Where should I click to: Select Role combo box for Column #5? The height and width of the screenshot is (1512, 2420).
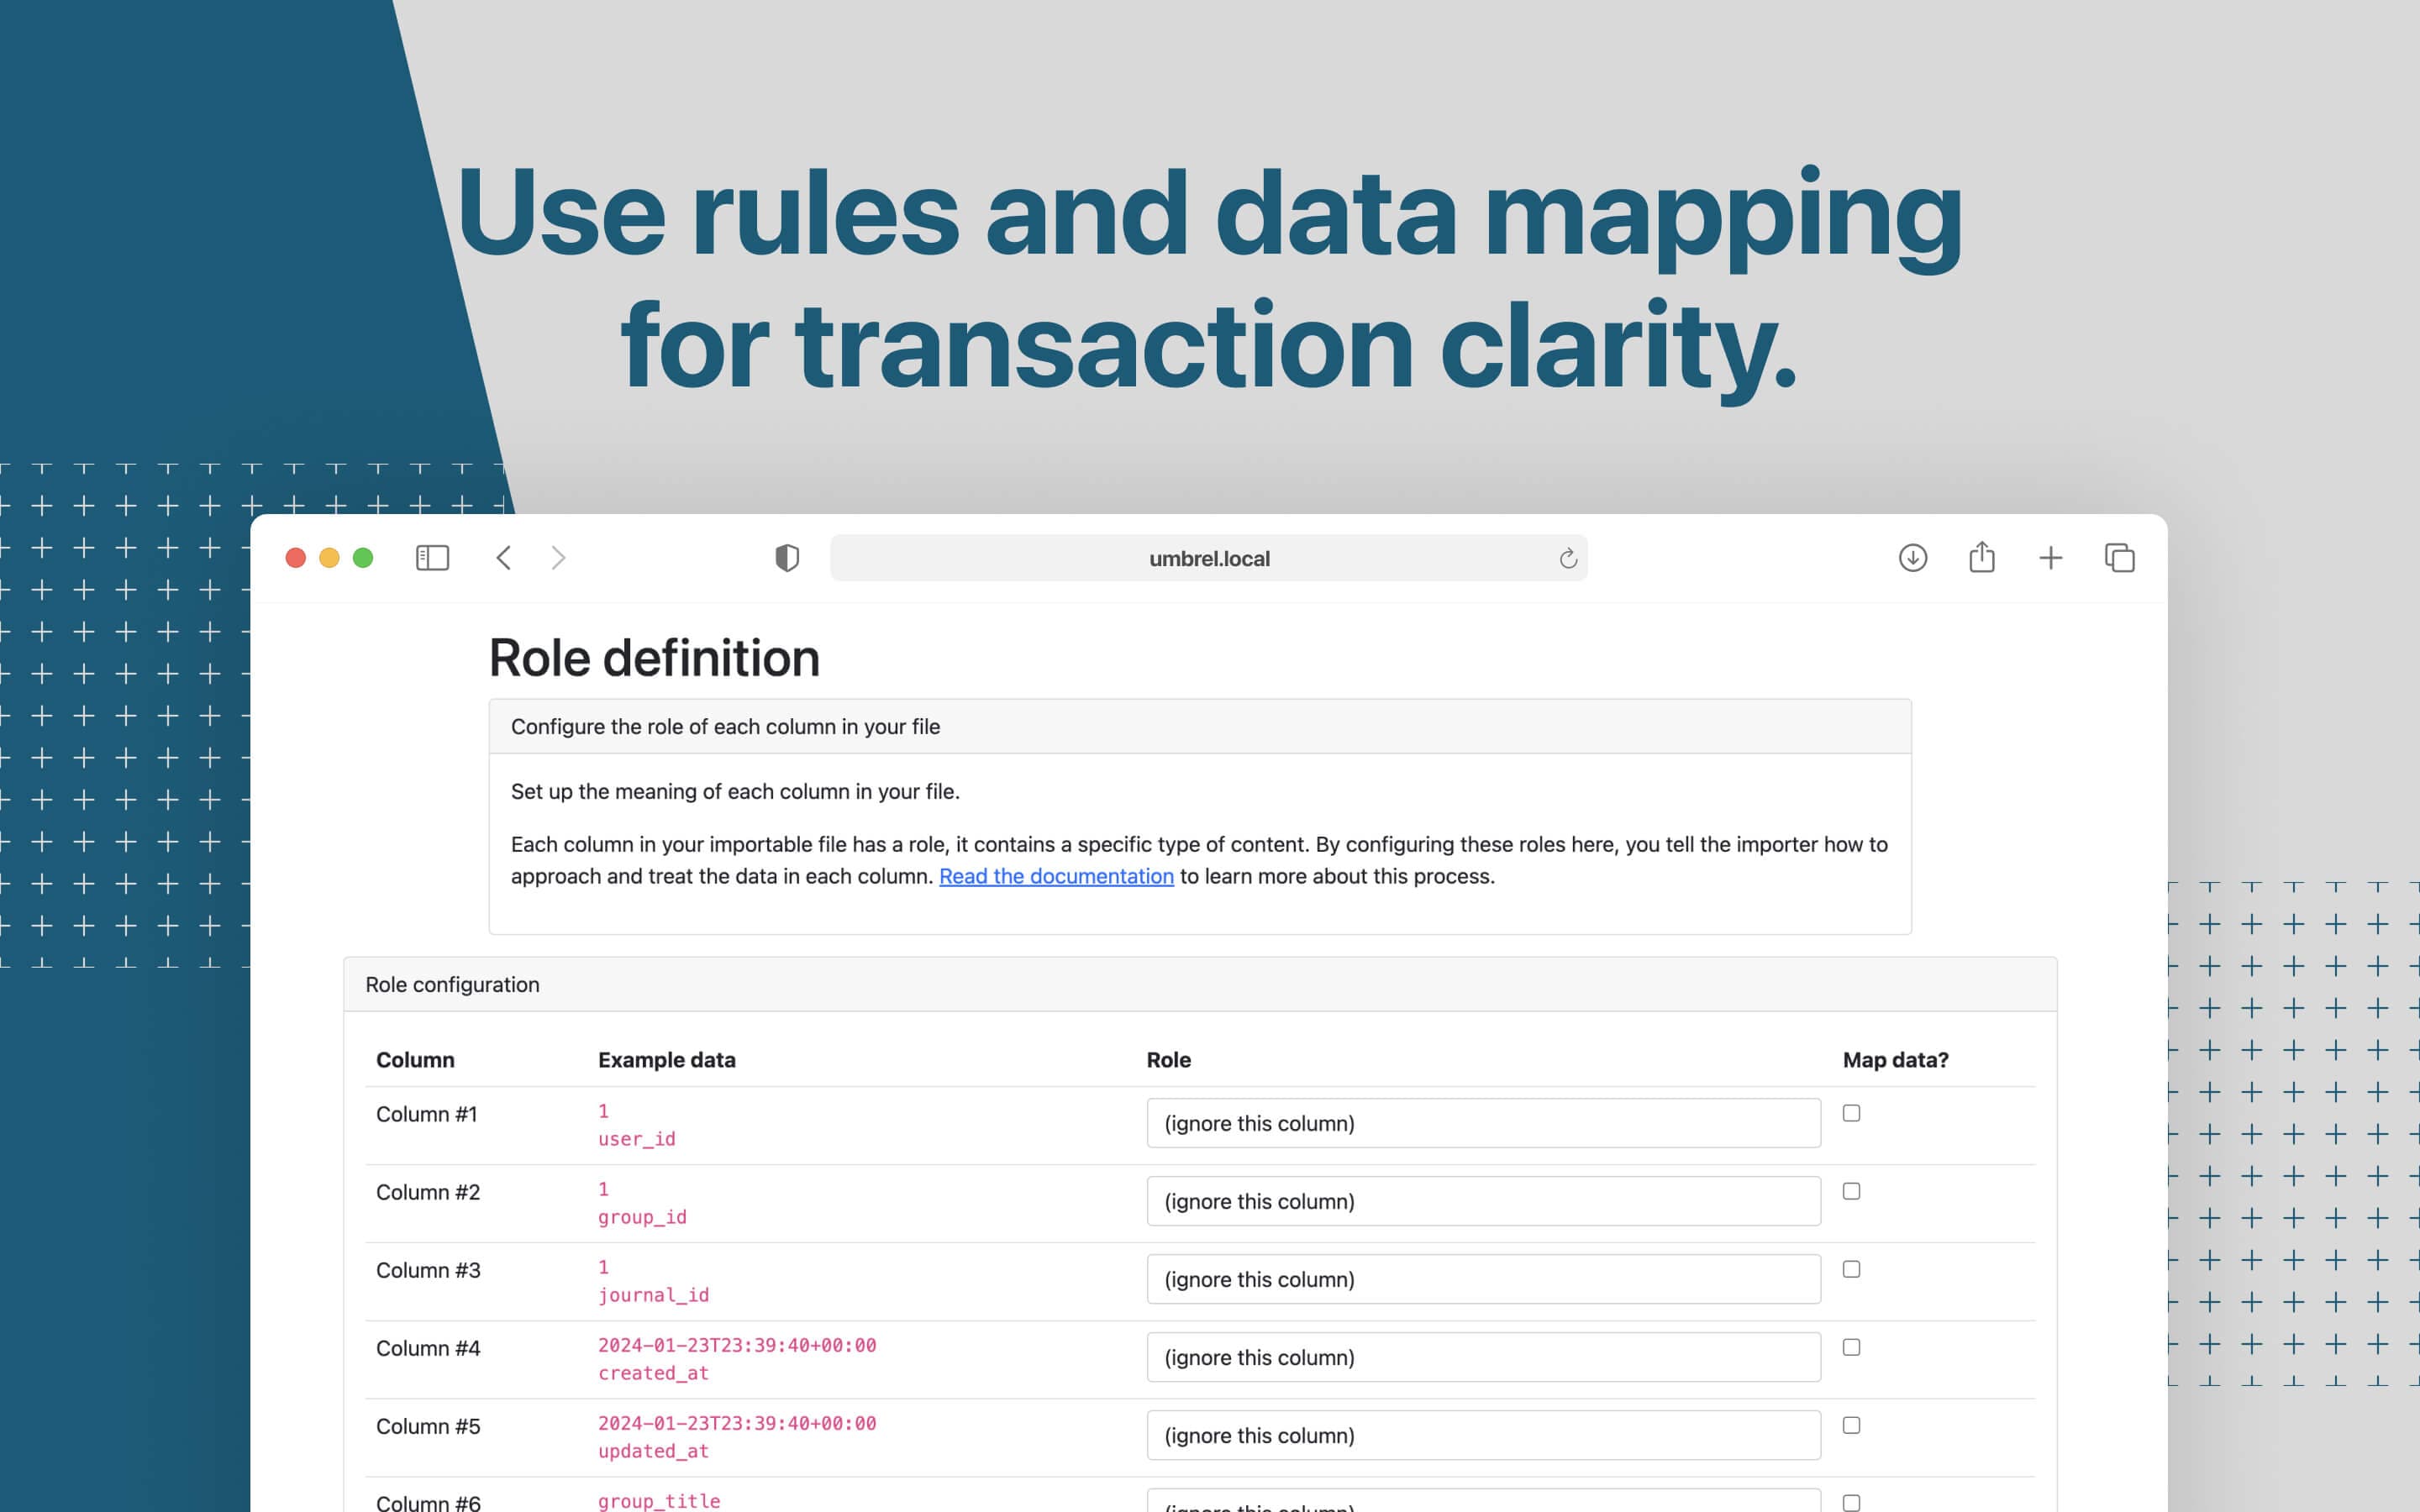click(1482, 1435)
